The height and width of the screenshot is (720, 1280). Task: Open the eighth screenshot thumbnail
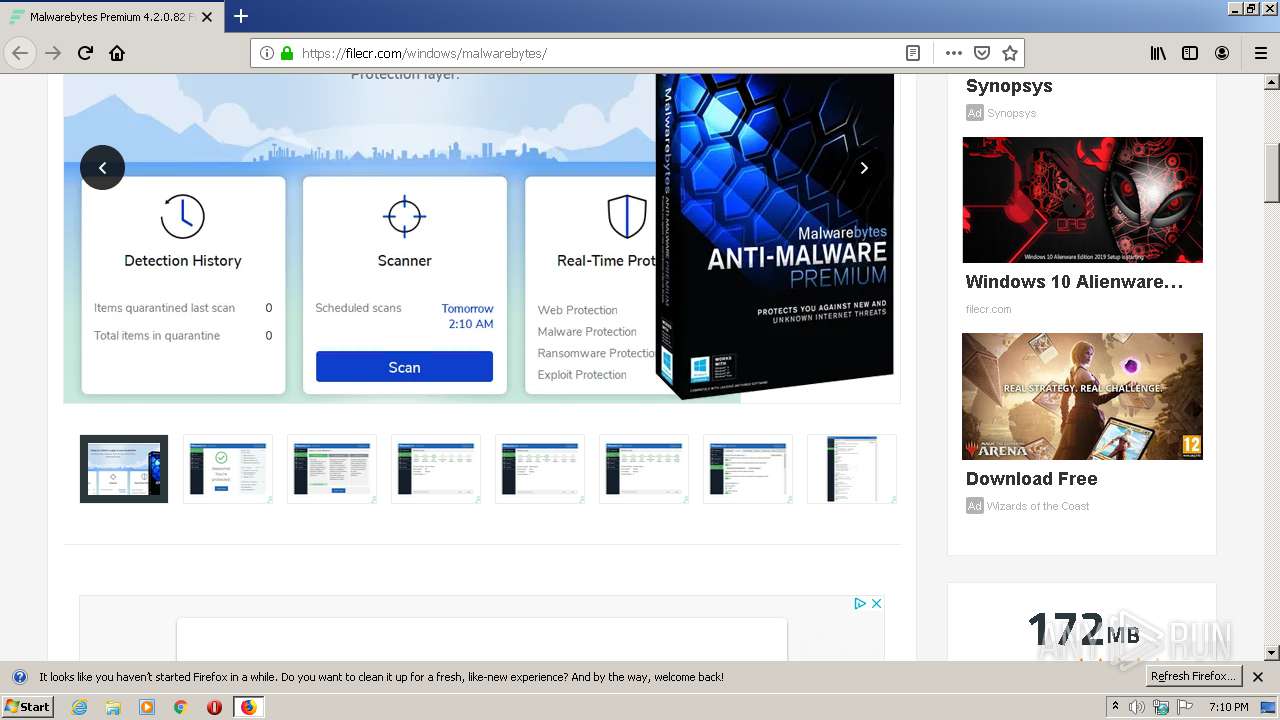point(852,469)
